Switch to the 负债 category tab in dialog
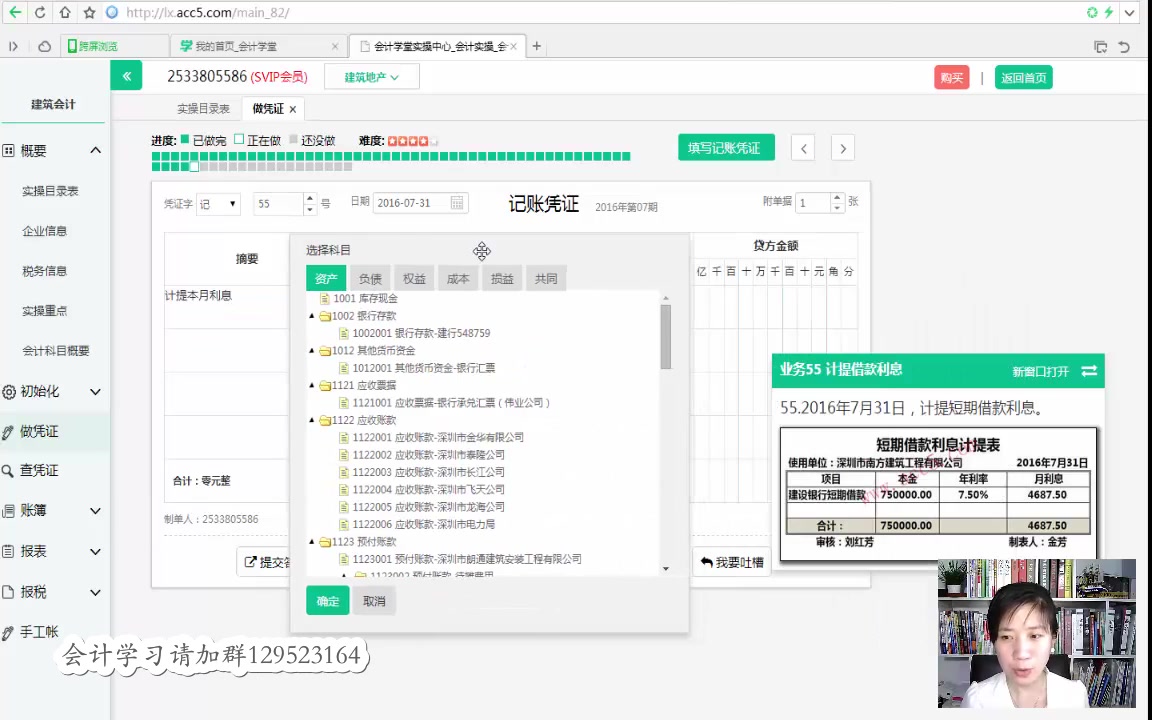Image resolution: width=1152 pixels, height=720 pixels. point(369,278)
